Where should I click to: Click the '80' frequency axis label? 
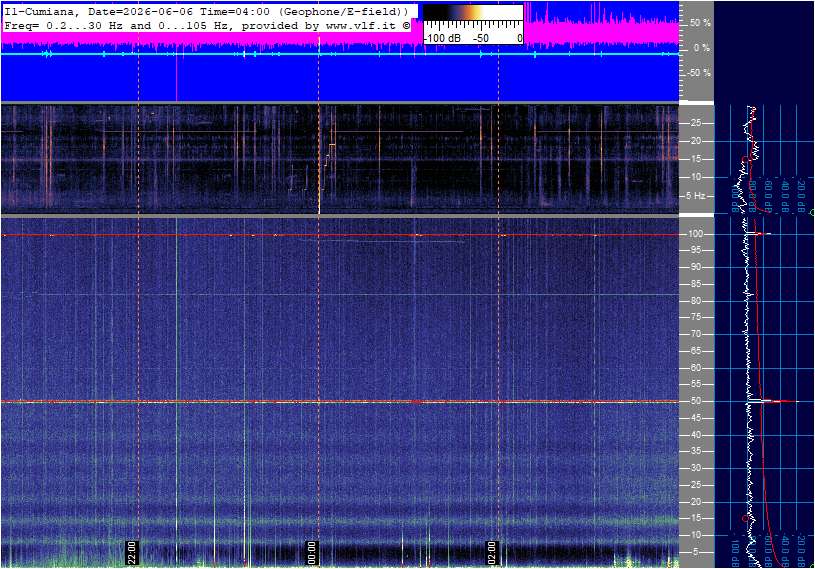click(x=695, y=301)
